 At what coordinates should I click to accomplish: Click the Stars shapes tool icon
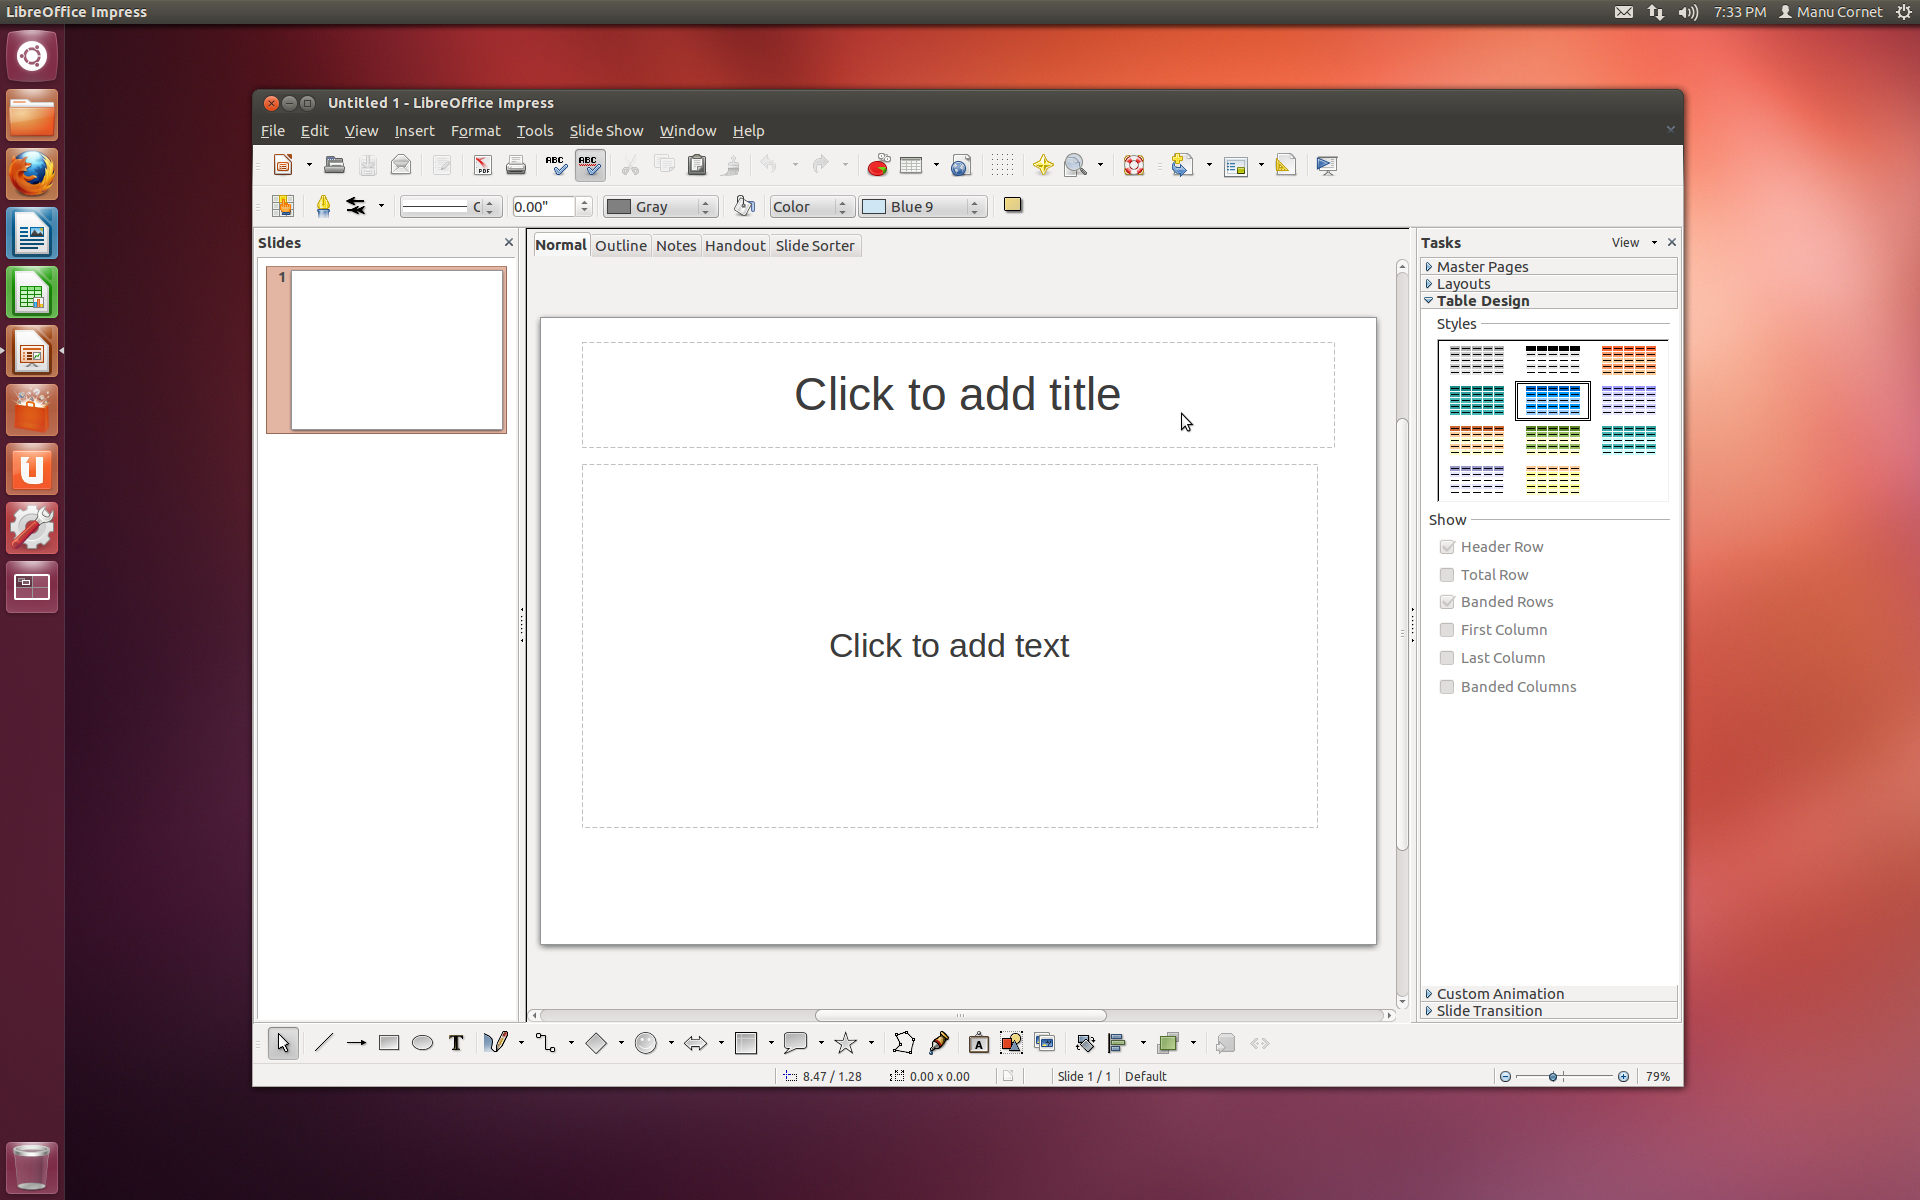(846, 1043)
